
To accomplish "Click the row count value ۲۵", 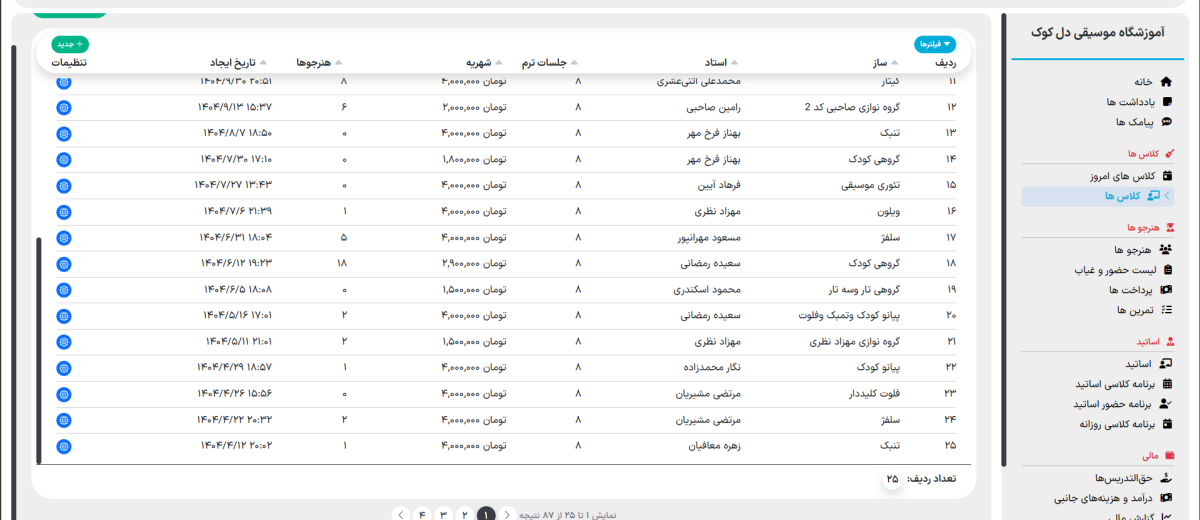I will point(892,479).
